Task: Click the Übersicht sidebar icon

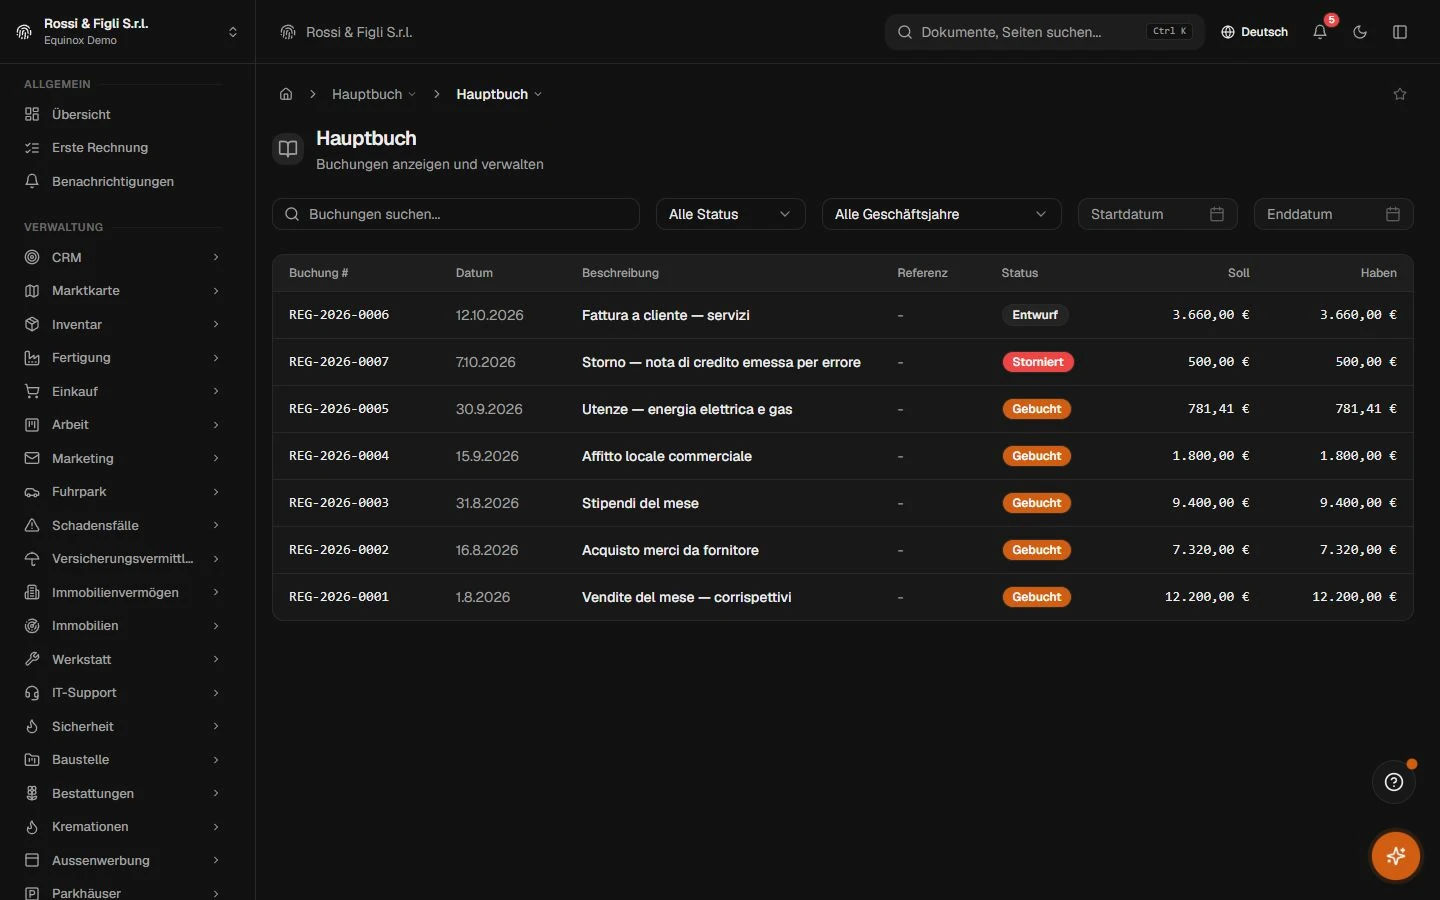Action: [x=32, y=114]
